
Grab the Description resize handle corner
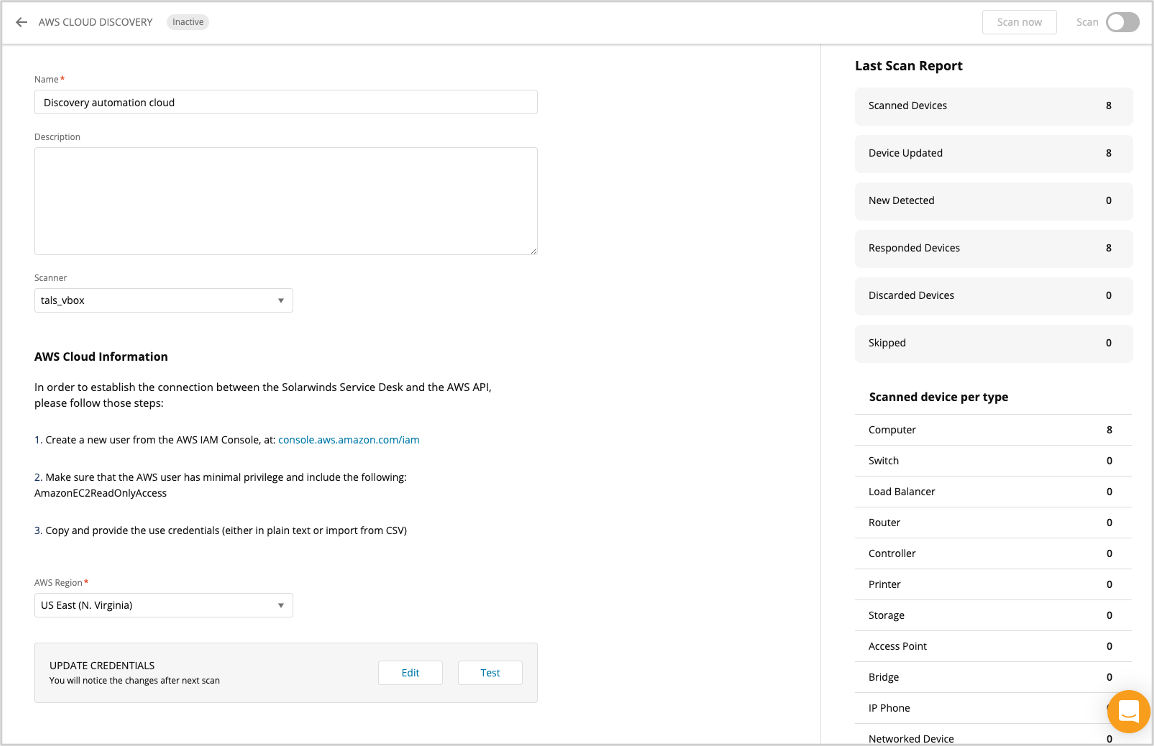[534, 251]
